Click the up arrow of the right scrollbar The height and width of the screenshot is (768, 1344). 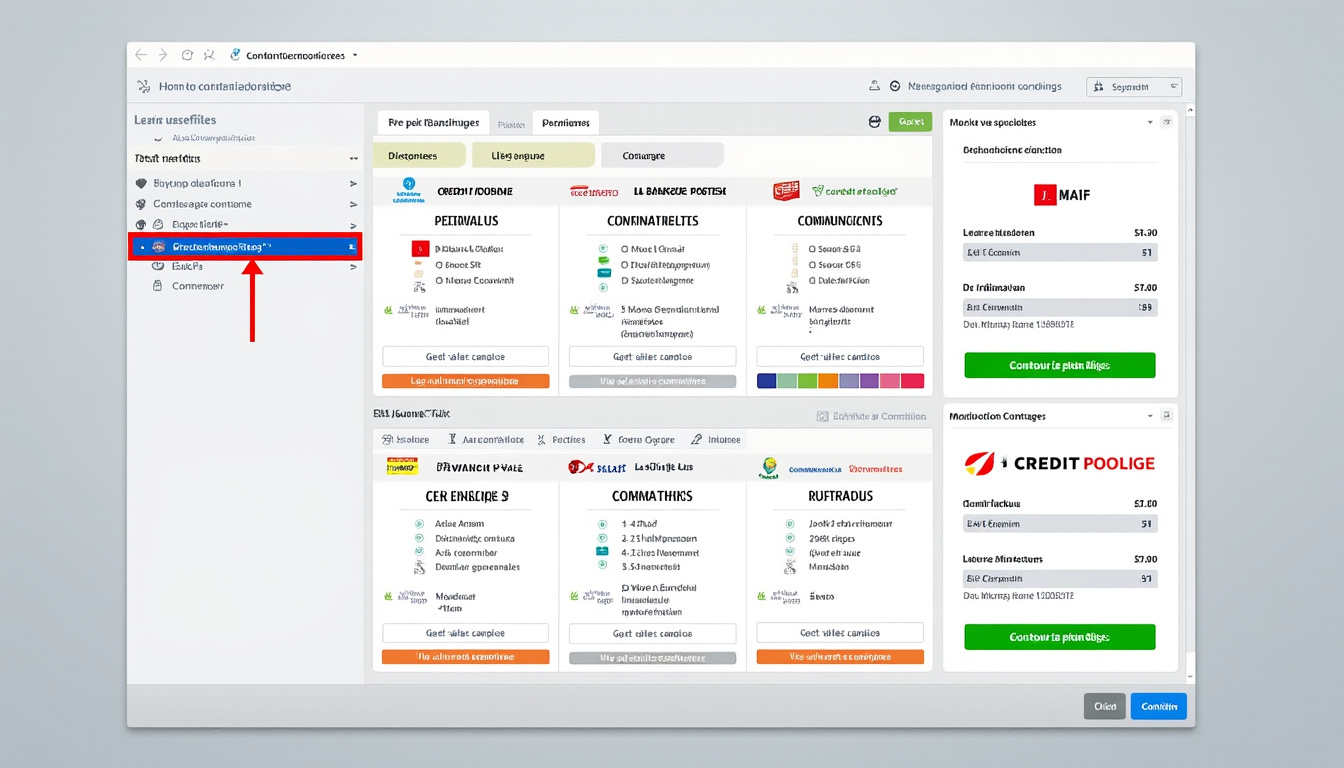click(x=1190, y=110)
